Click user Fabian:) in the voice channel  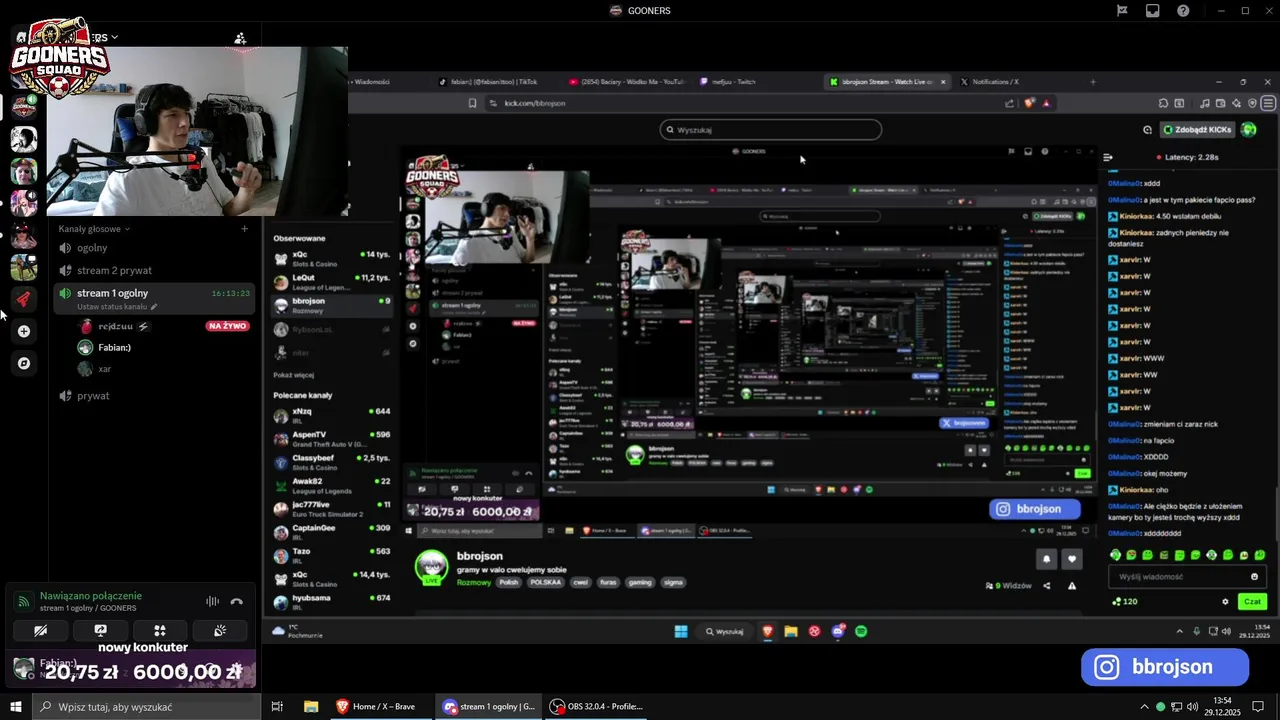click(x=105, y=348)
